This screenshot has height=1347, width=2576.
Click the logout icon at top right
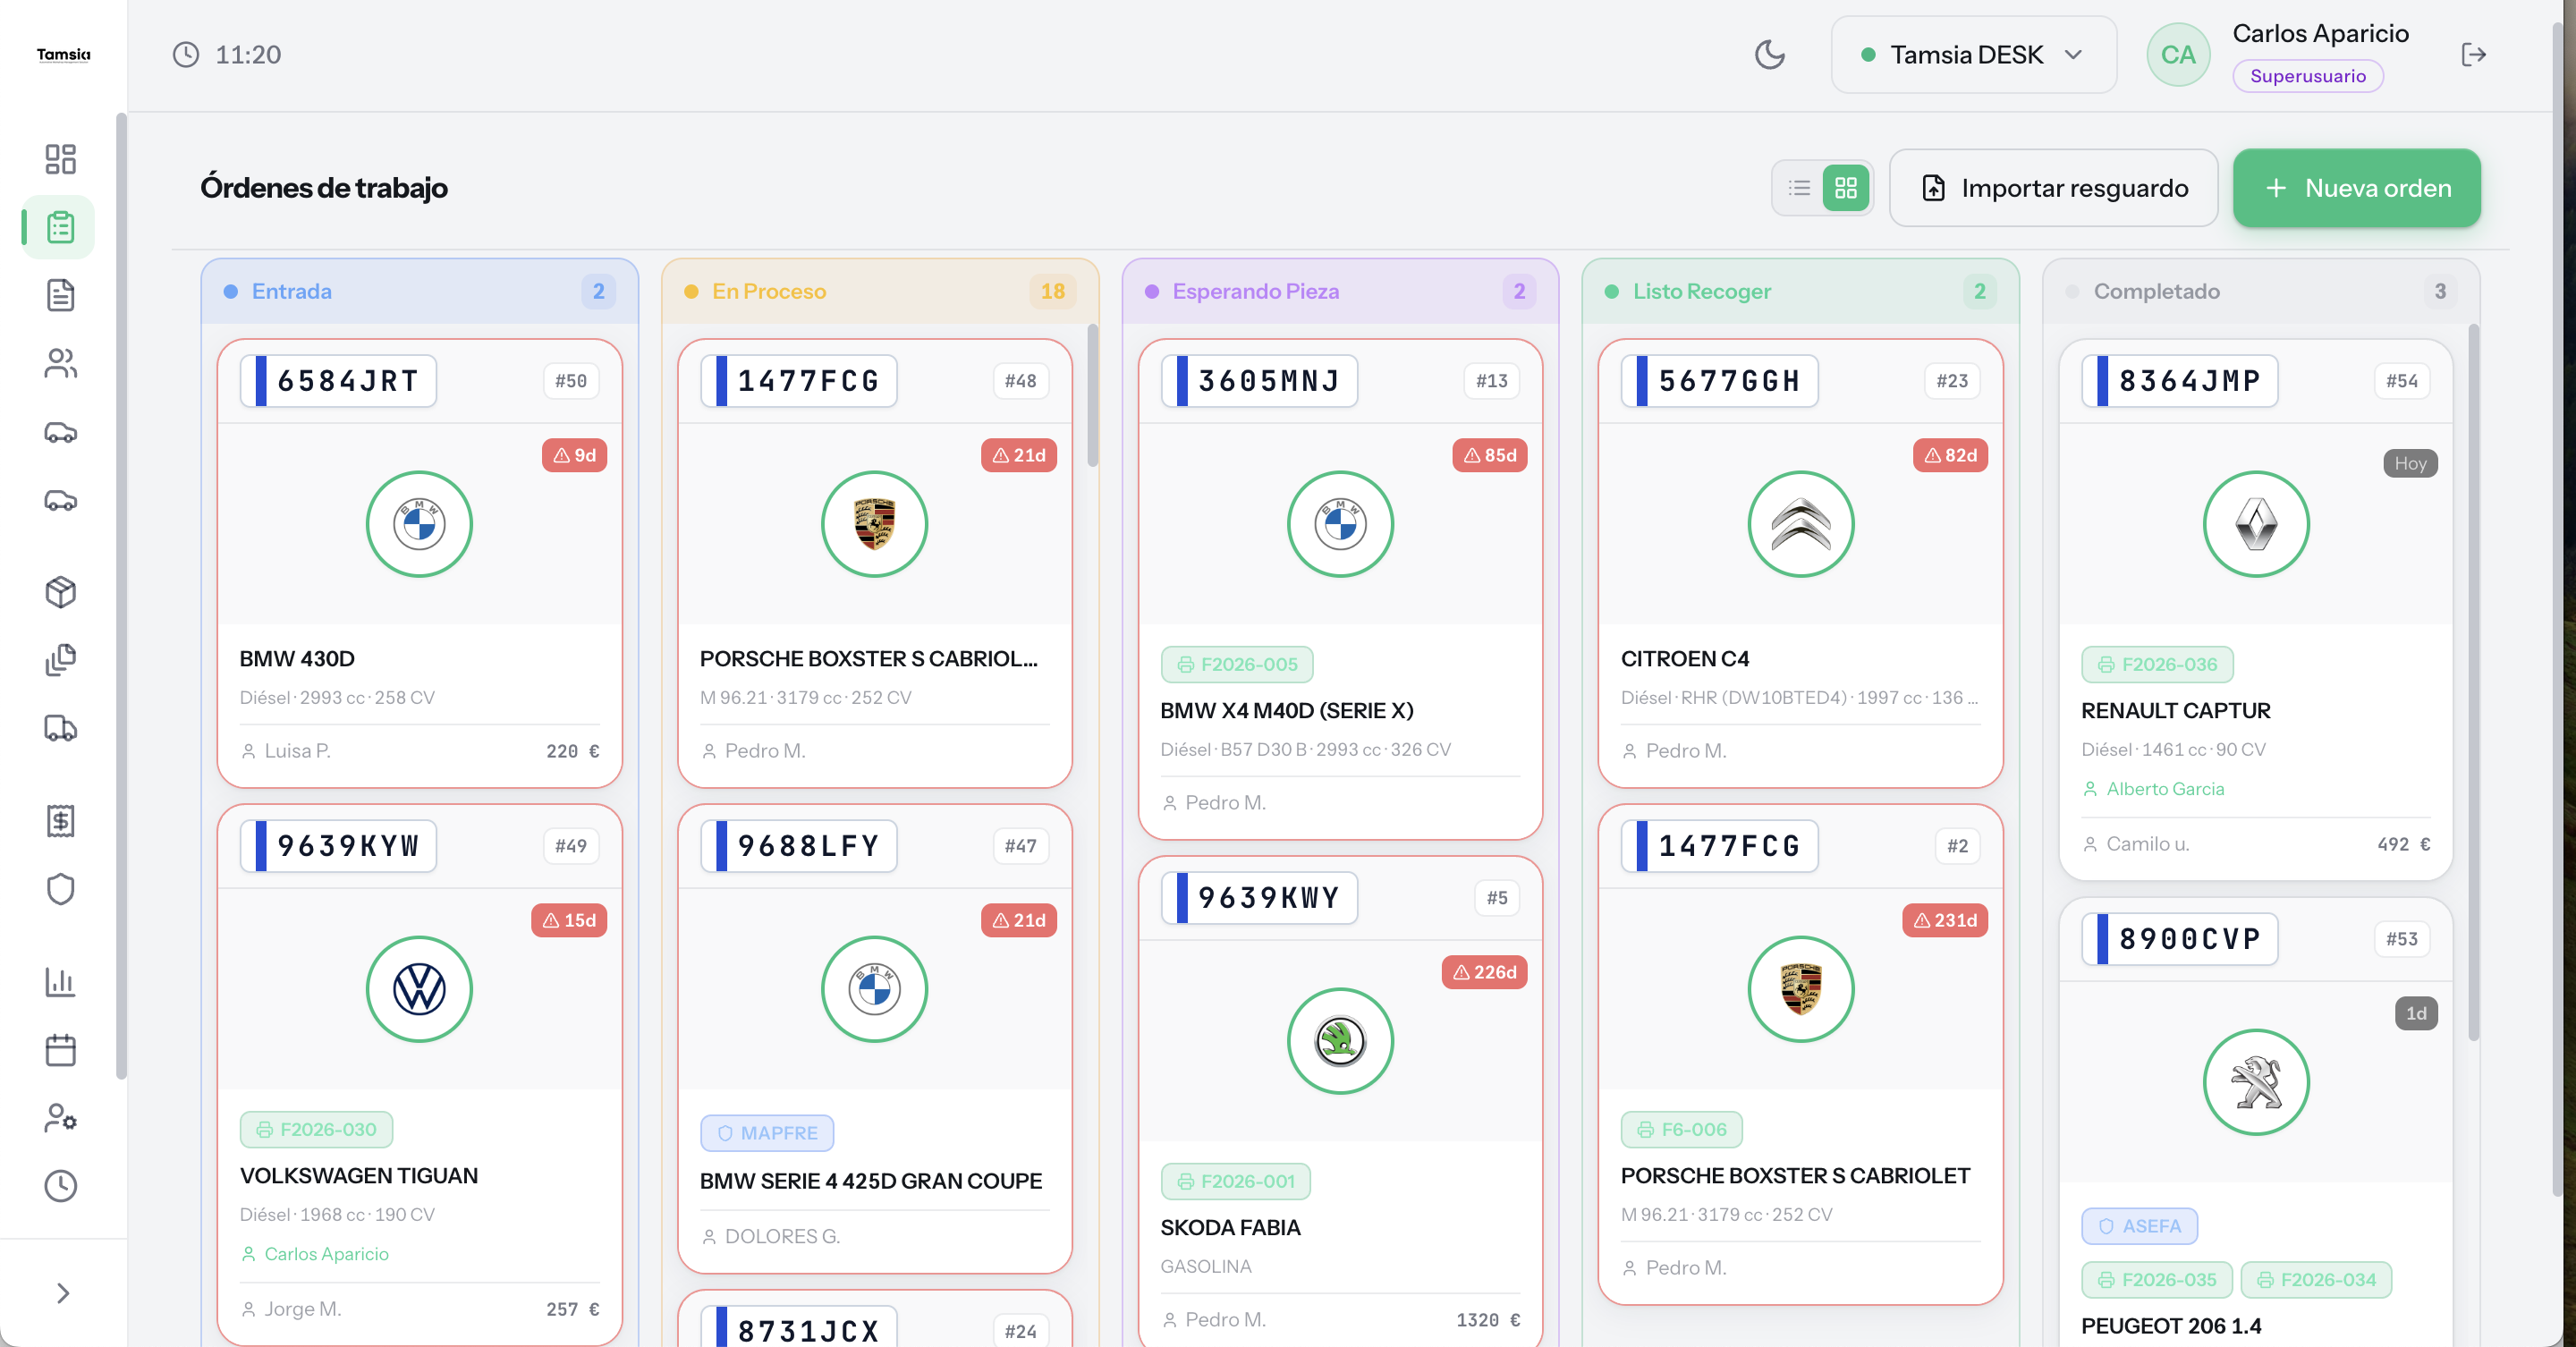pos(2473,54)
